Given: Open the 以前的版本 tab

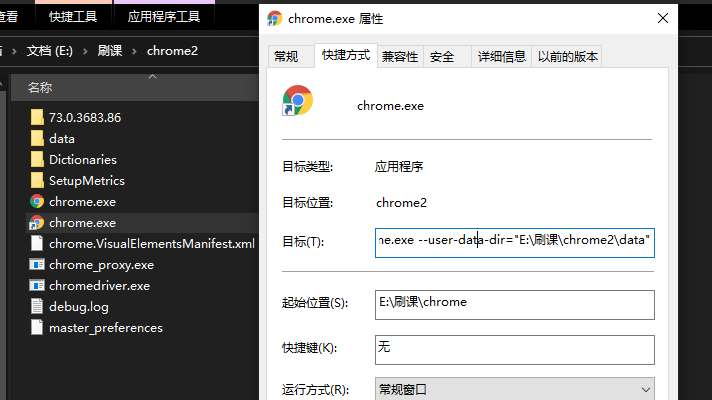Looking at the screenshot, I should point(568,57).
